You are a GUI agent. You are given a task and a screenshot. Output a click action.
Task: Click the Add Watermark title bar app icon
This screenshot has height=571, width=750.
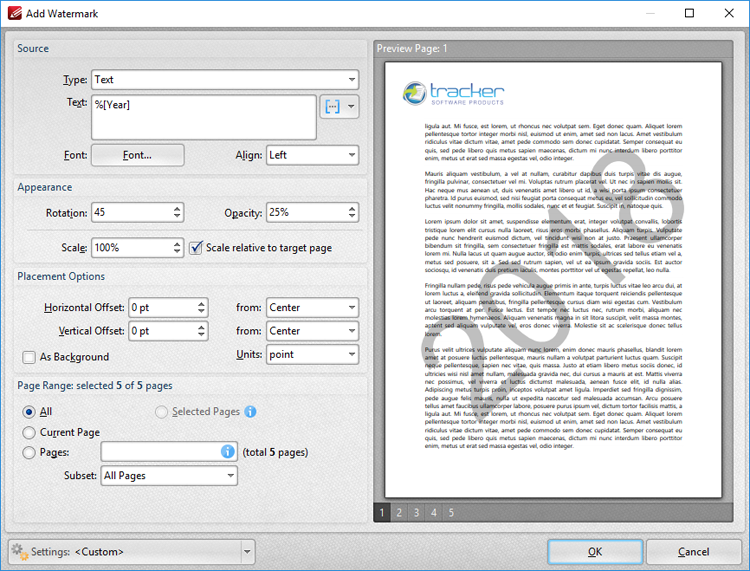pos(14,13)
